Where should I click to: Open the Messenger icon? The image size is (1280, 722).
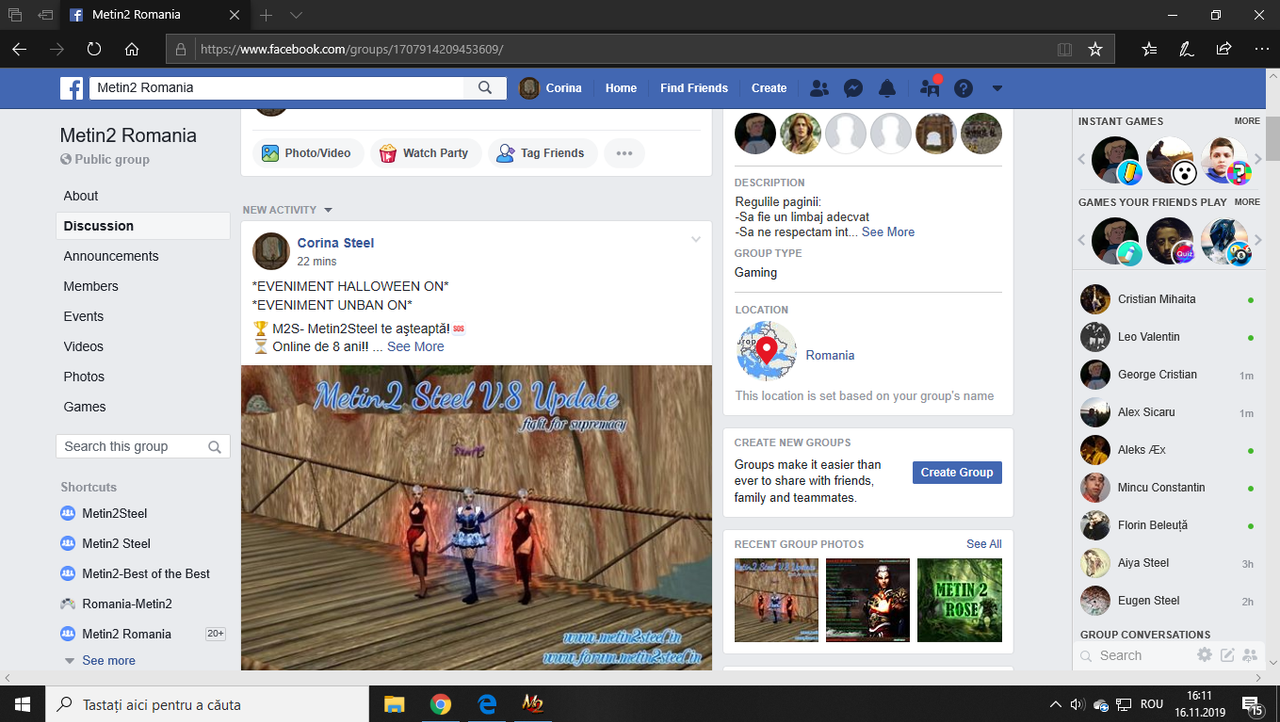(853, 88)
